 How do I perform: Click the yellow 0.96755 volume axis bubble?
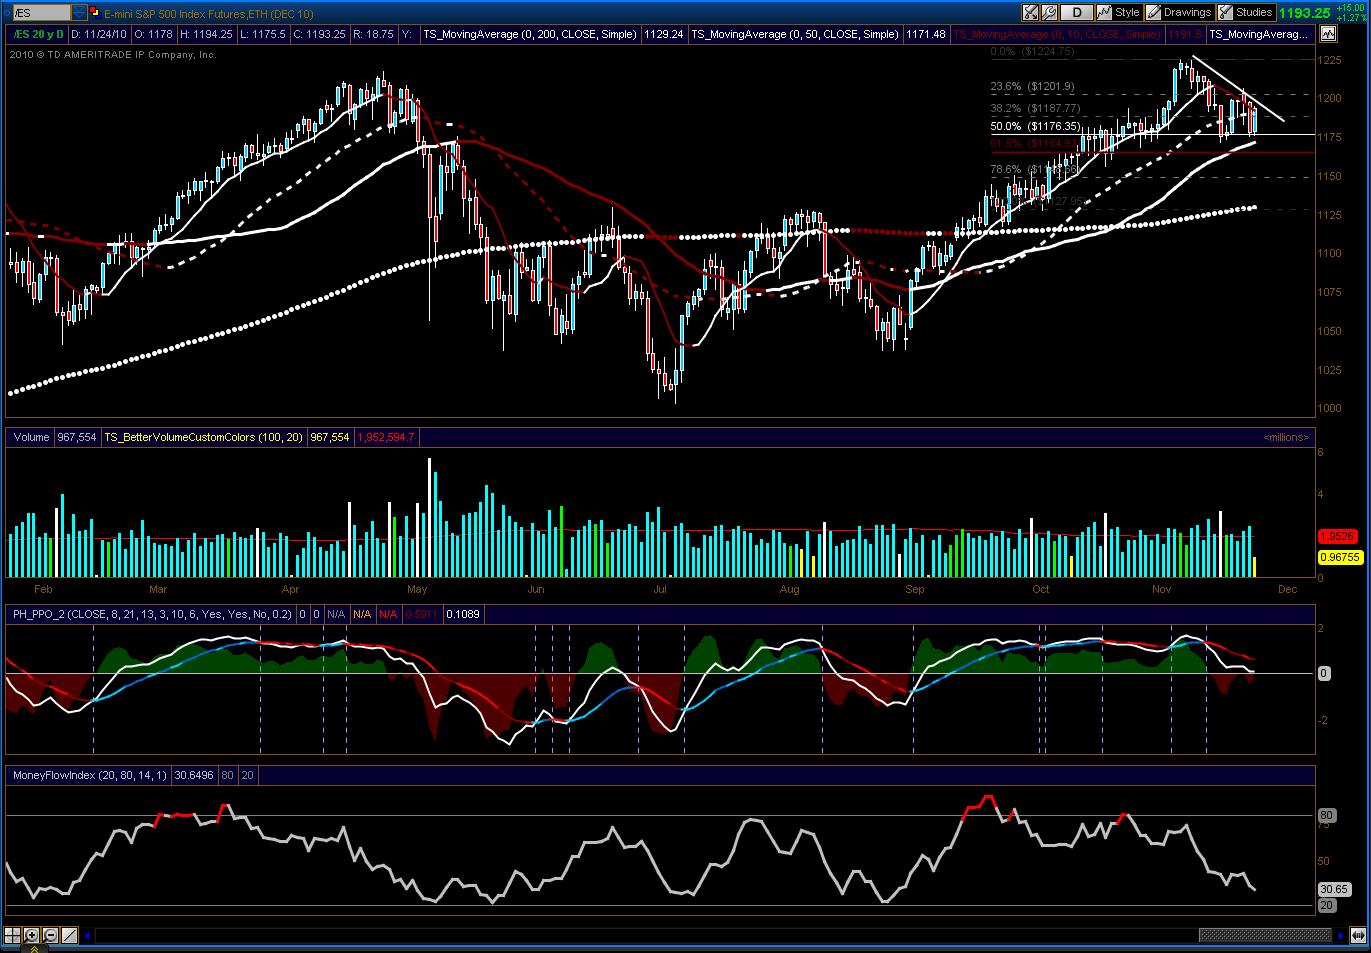[1340, 557]
